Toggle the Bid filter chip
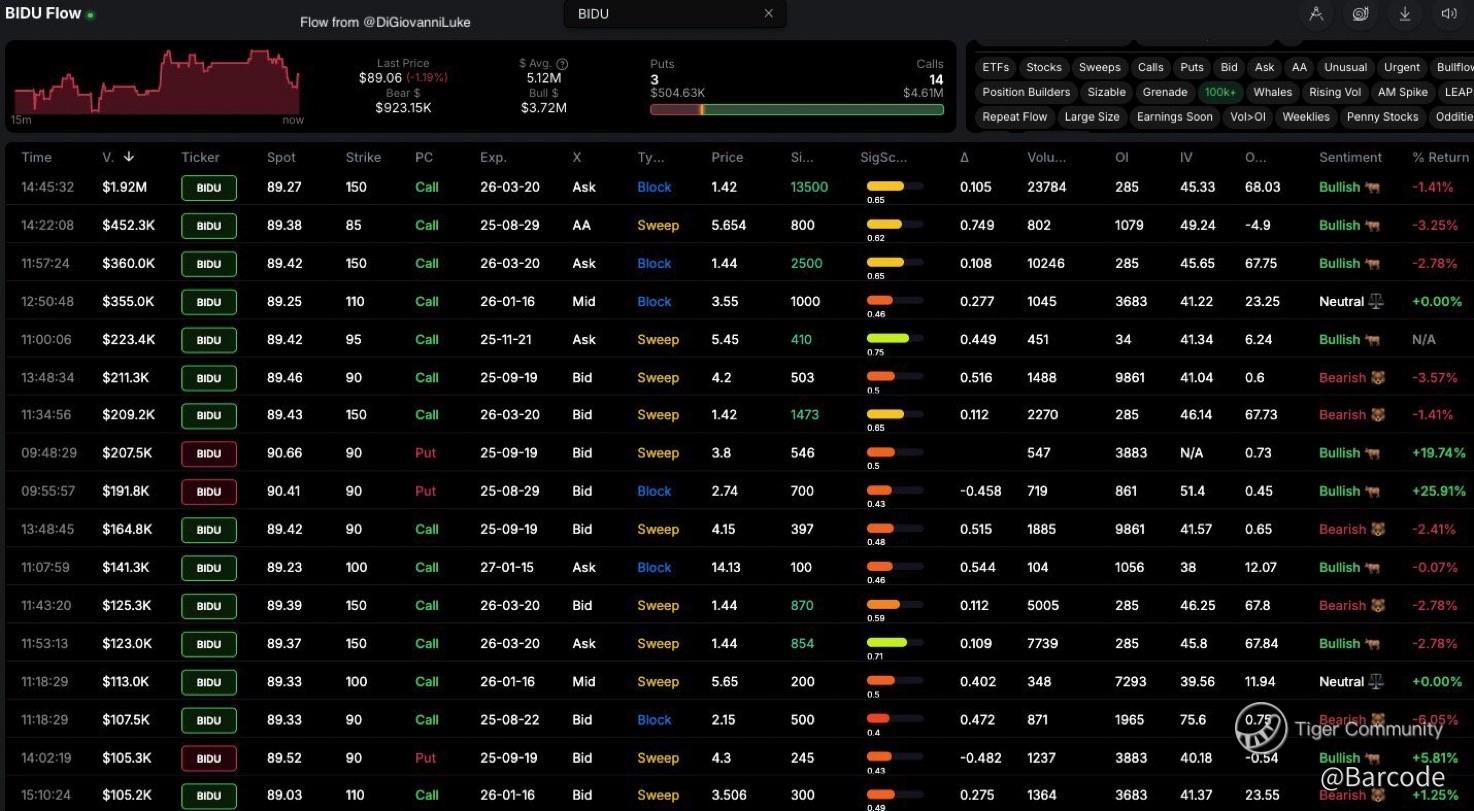This screenshot has height=811, width=1474. (1229, 67)
